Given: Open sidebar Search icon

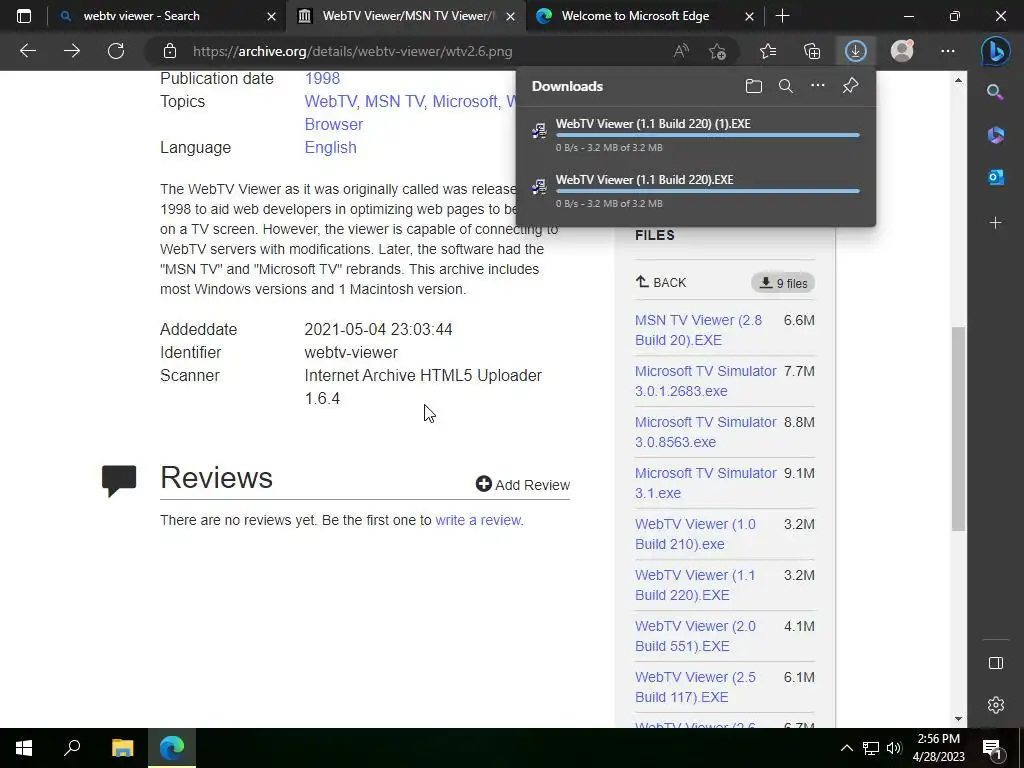Looking at the screenshot, I should click(995, 92).
